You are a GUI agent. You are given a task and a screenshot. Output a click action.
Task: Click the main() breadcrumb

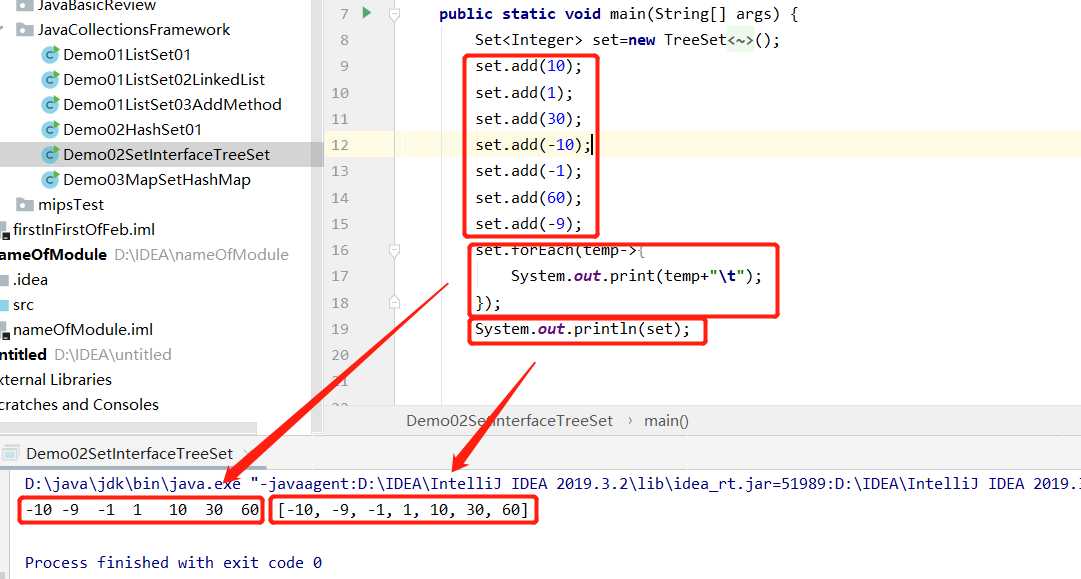666,420
